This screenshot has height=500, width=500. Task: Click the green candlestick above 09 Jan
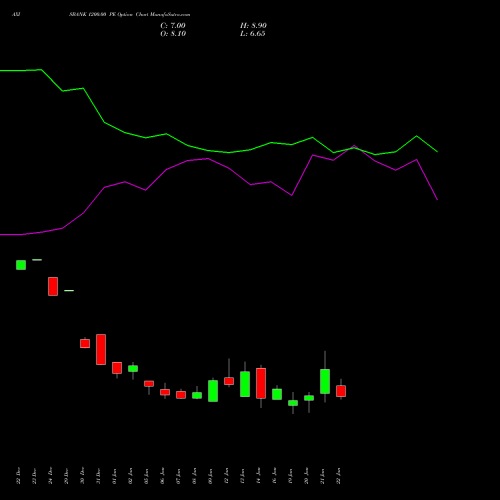pyautogui.click(x=213, y=391)
